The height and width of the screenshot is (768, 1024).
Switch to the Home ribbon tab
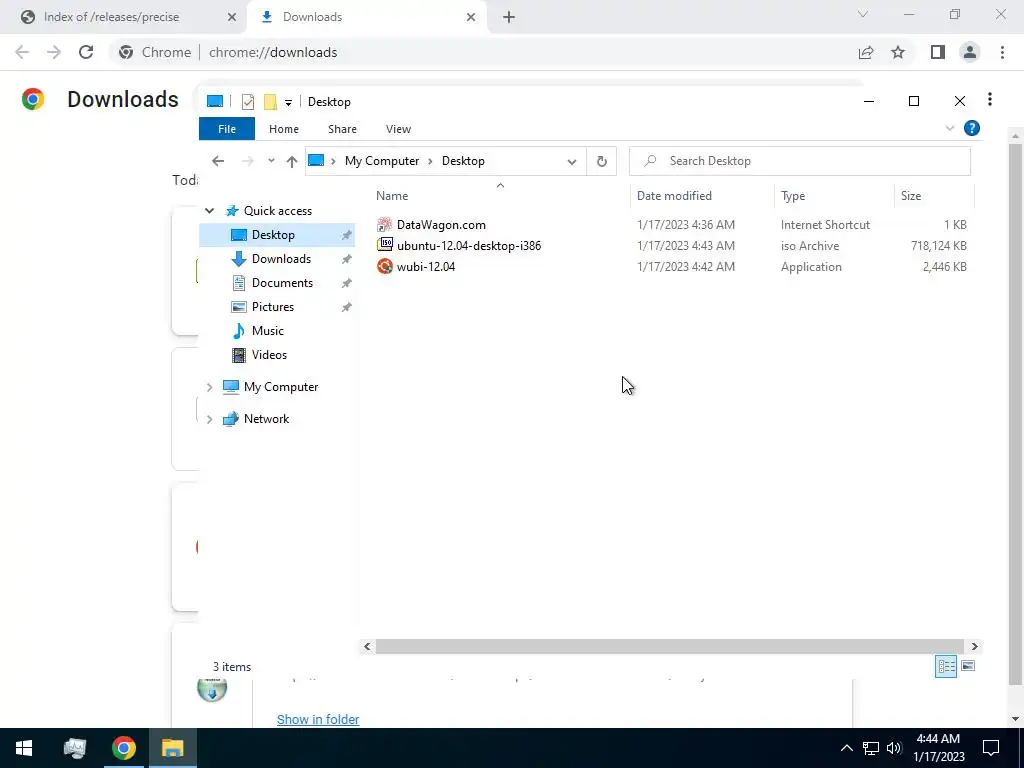tap(283, 129)
